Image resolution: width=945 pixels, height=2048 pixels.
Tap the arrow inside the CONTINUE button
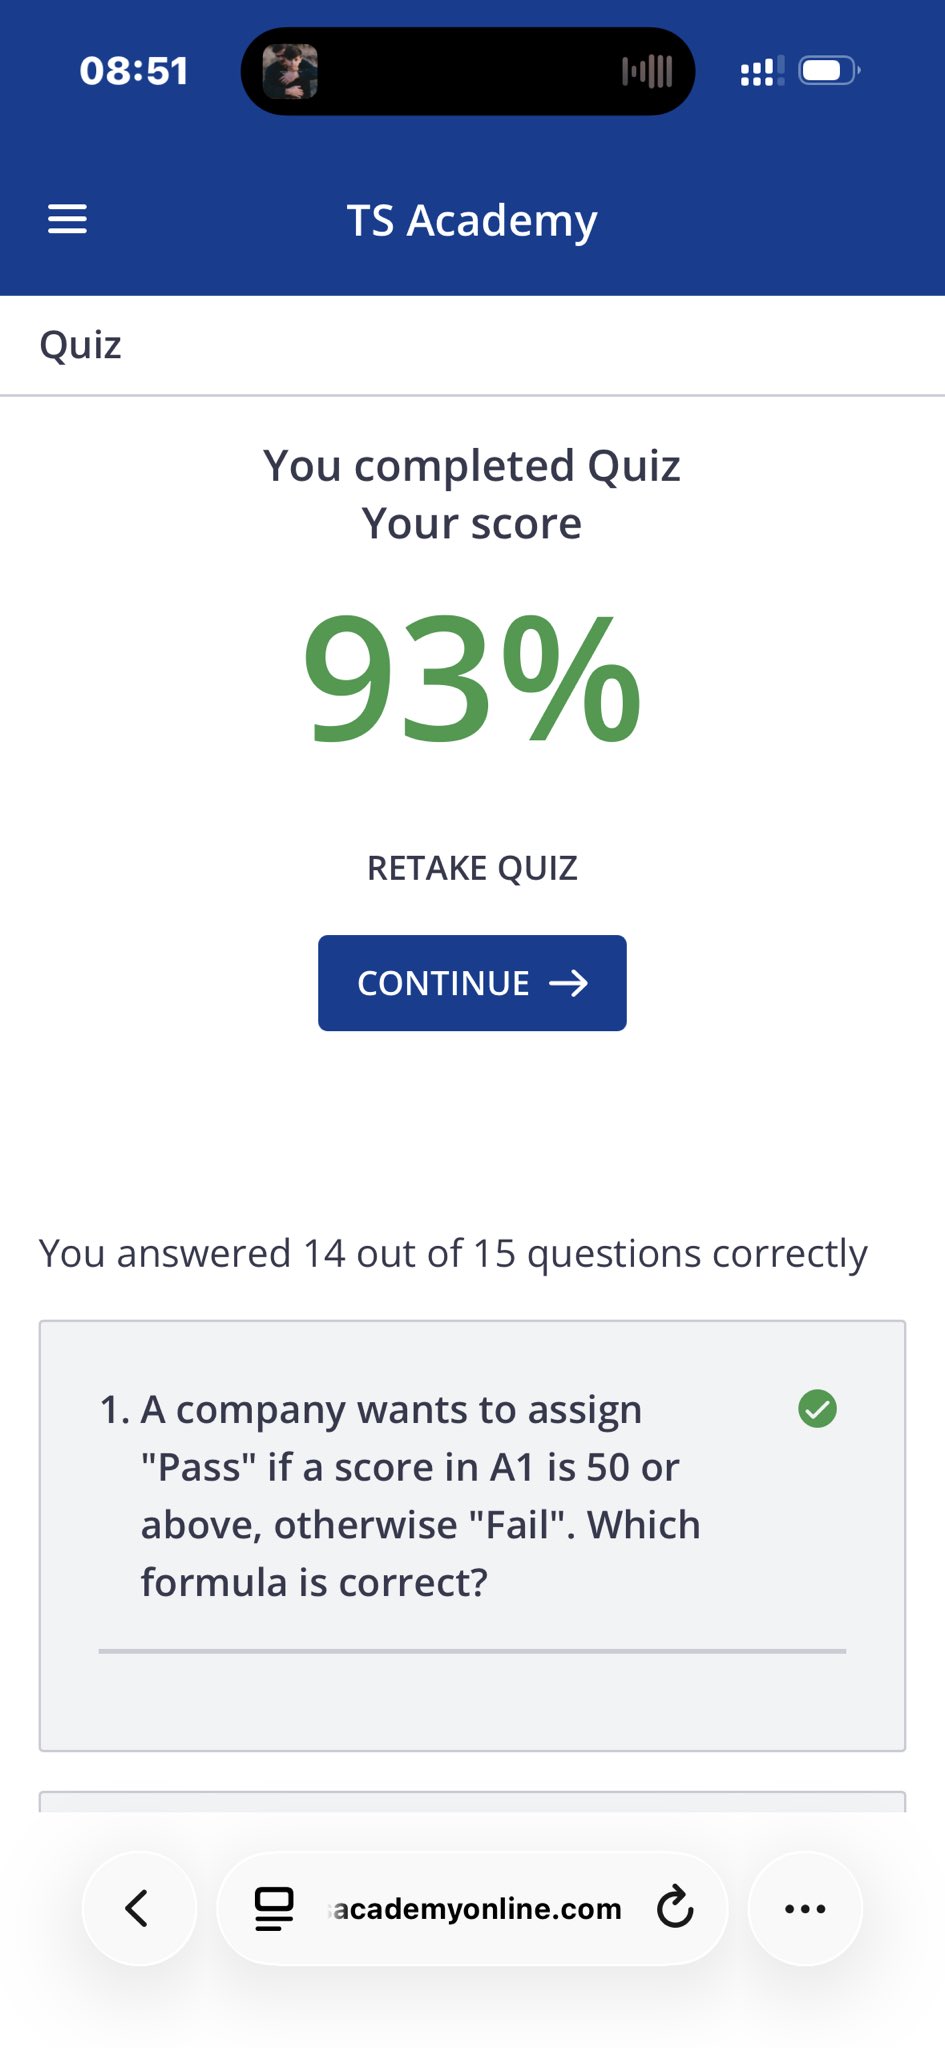(x=568, y=983)
